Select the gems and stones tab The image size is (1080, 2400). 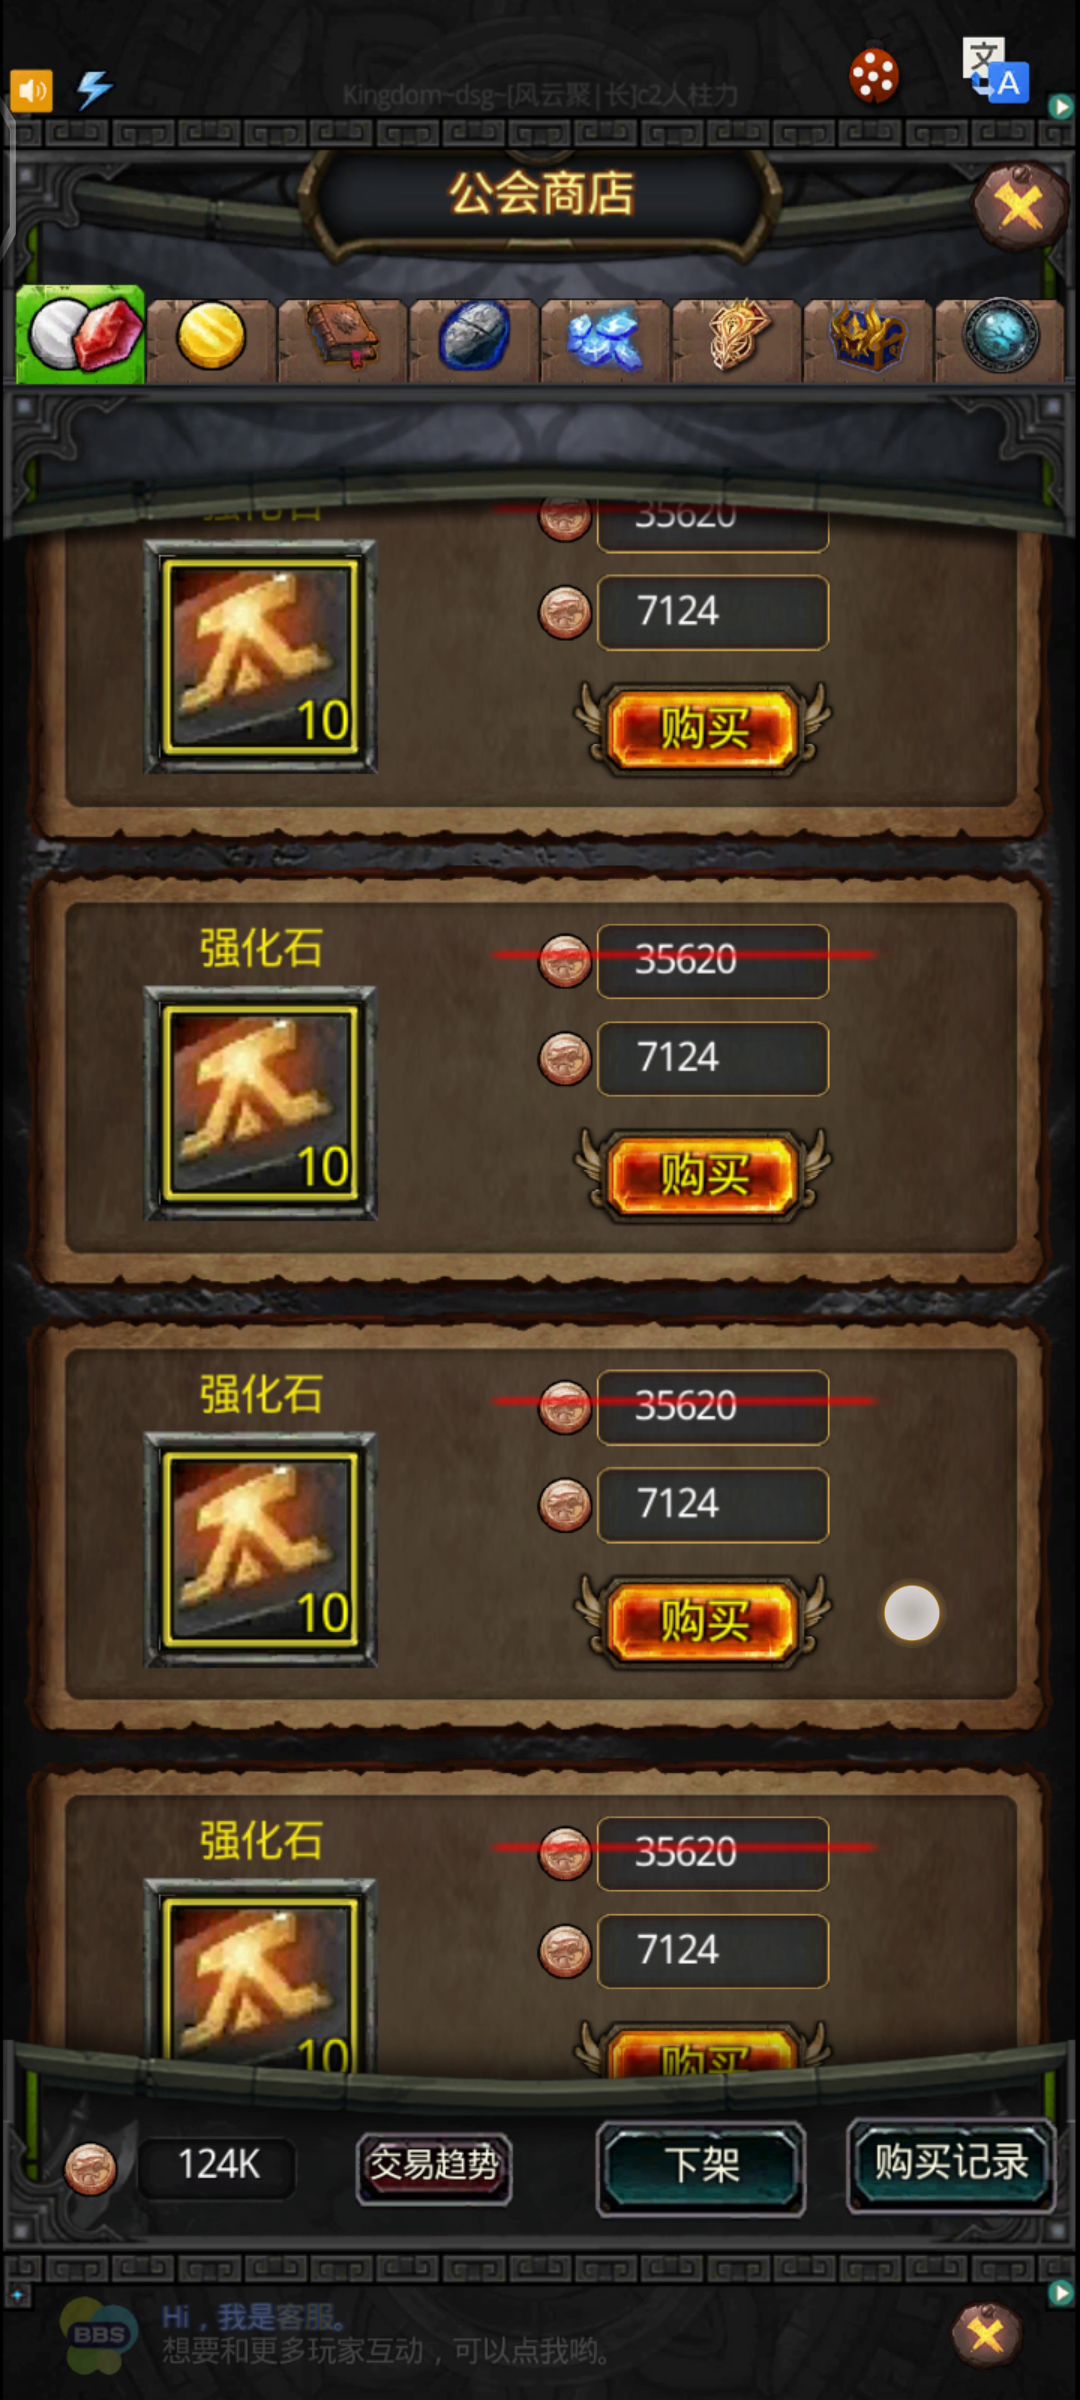pos(81,335)
